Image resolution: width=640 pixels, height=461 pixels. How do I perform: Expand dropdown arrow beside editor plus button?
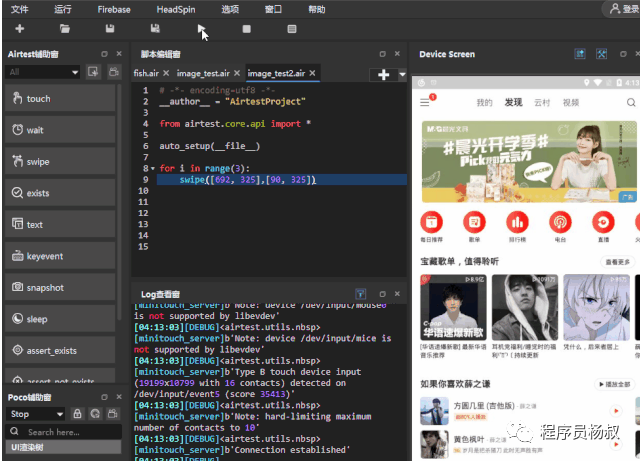coord(402,75)
